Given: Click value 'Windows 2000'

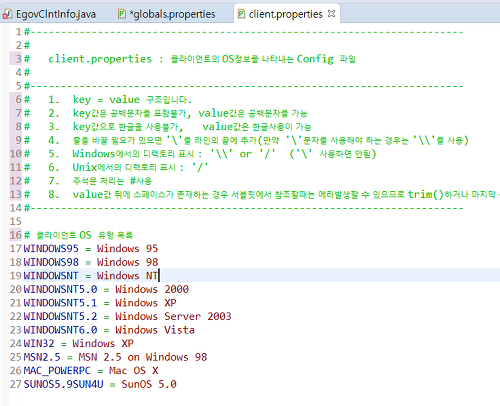Looking at the screenshot, I should coord(152,289).
